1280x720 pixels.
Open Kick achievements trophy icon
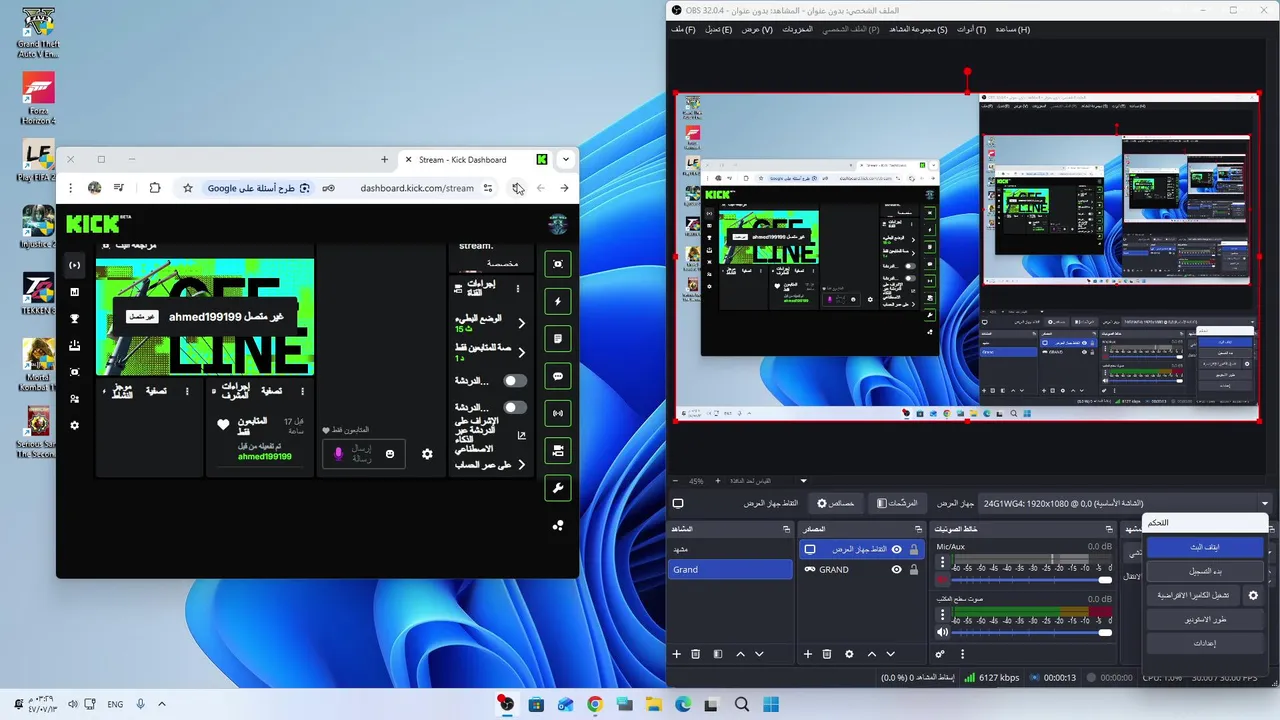(74, 319)
